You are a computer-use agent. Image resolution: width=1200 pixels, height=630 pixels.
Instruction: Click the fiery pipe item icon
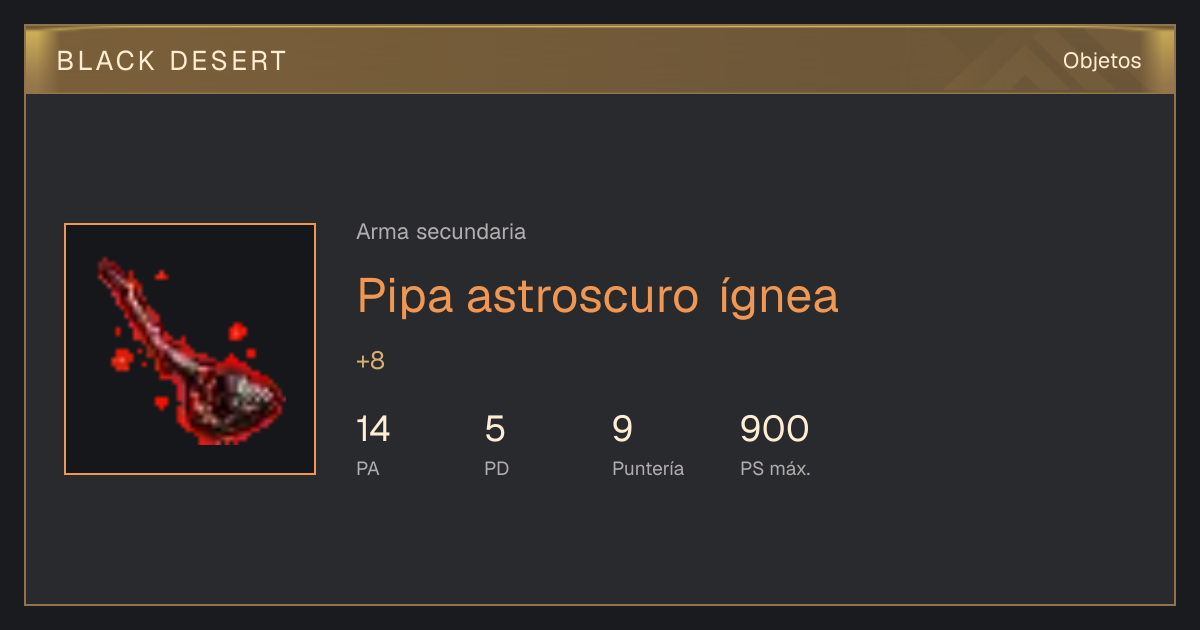coord(190,349)
